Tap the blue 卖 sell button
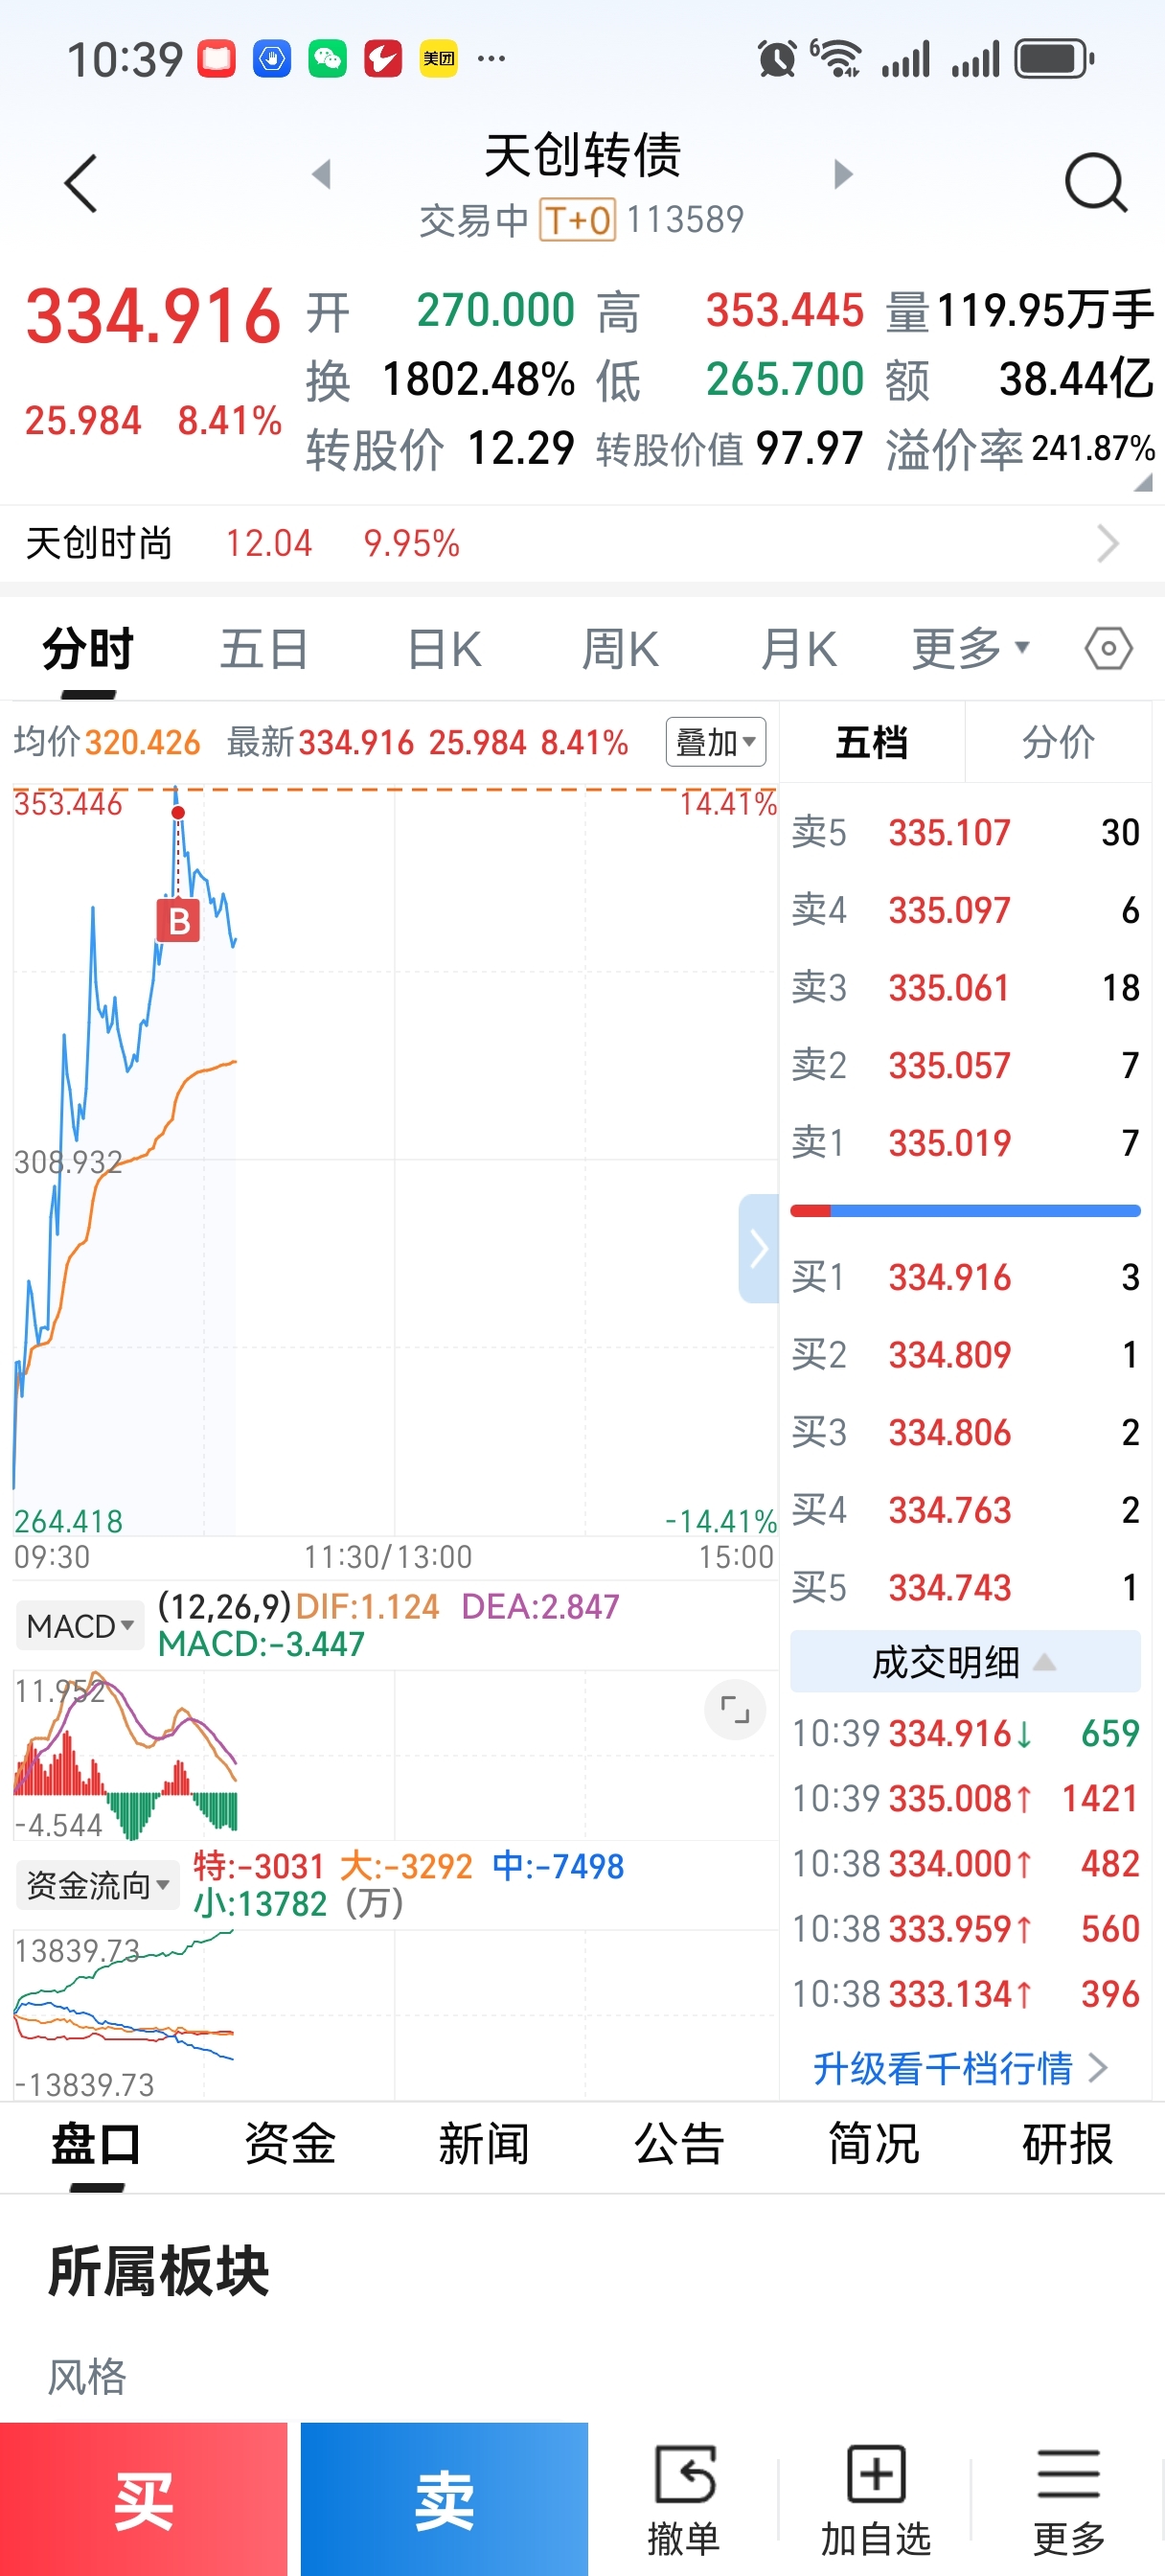1165x2576 pixels. (444, 2499)
